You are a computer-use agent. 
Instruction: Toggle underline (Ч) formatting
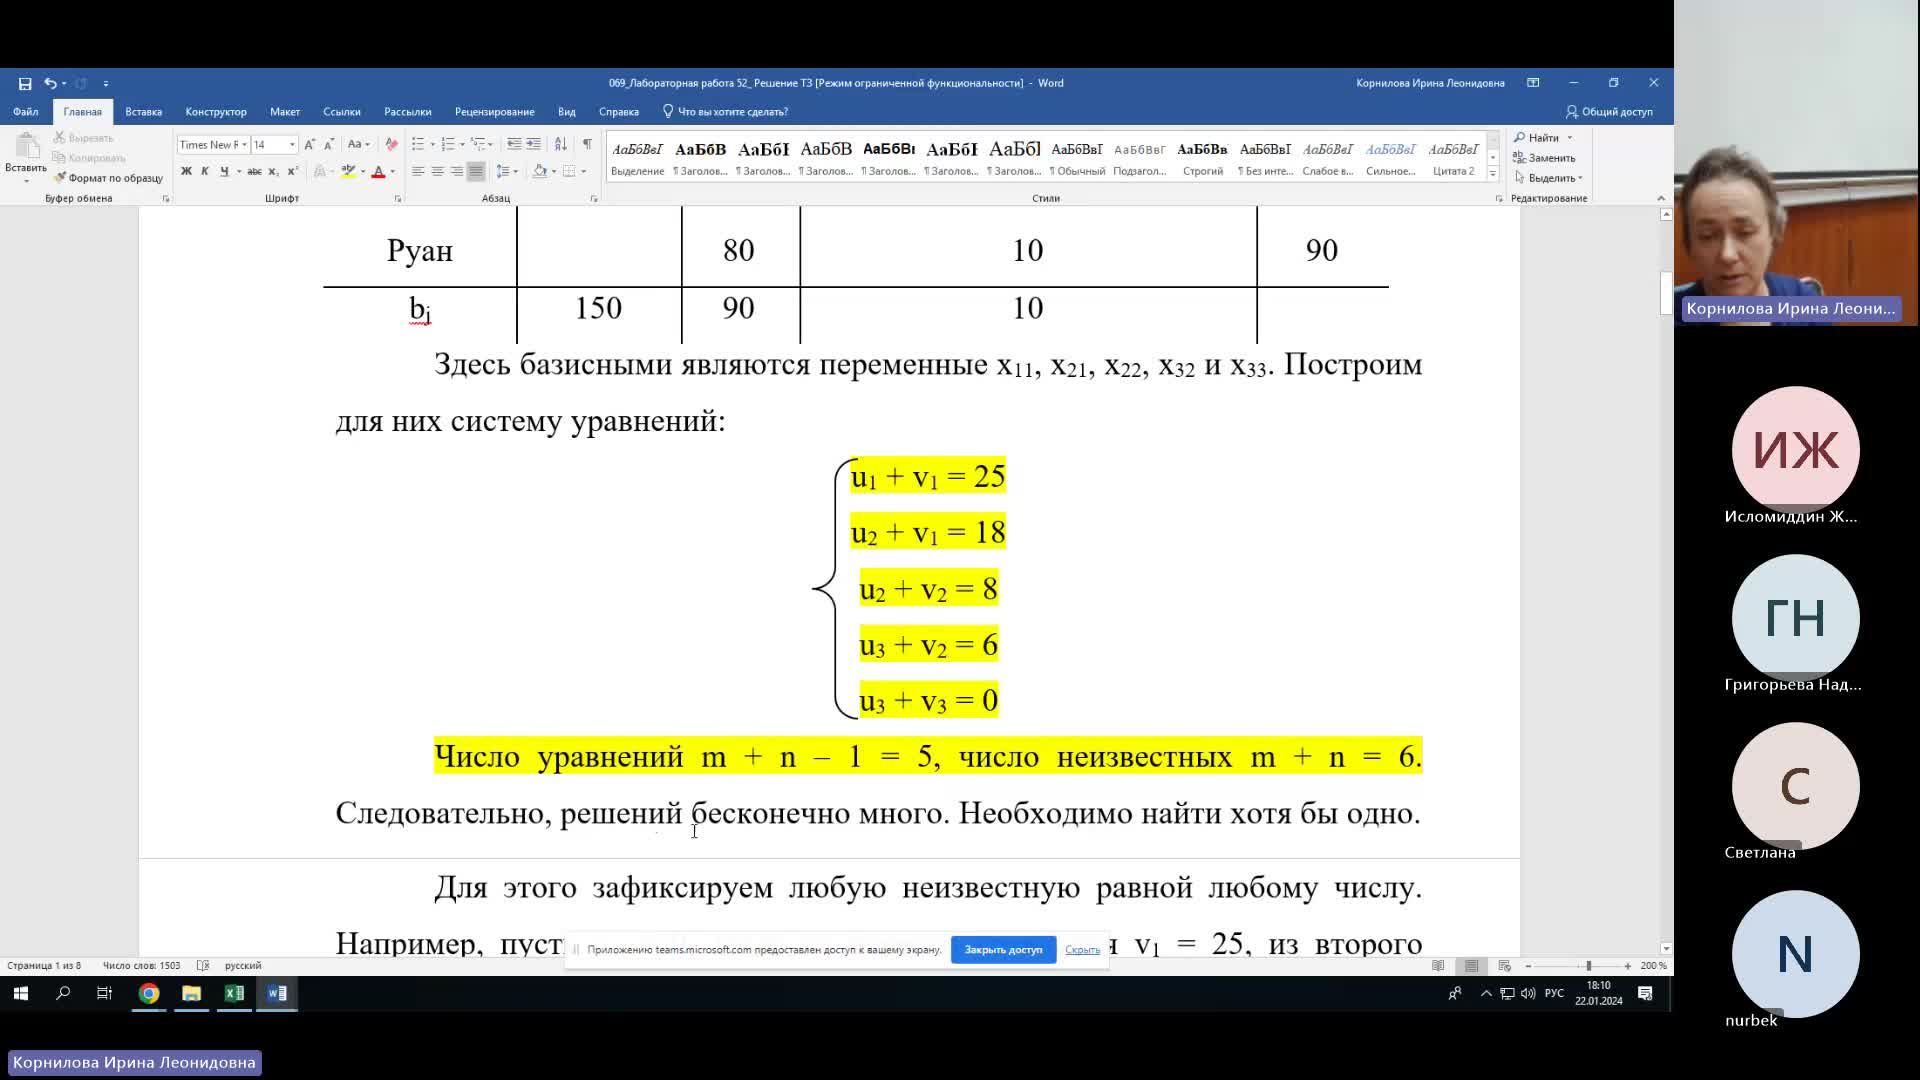(x=224, y=172)
